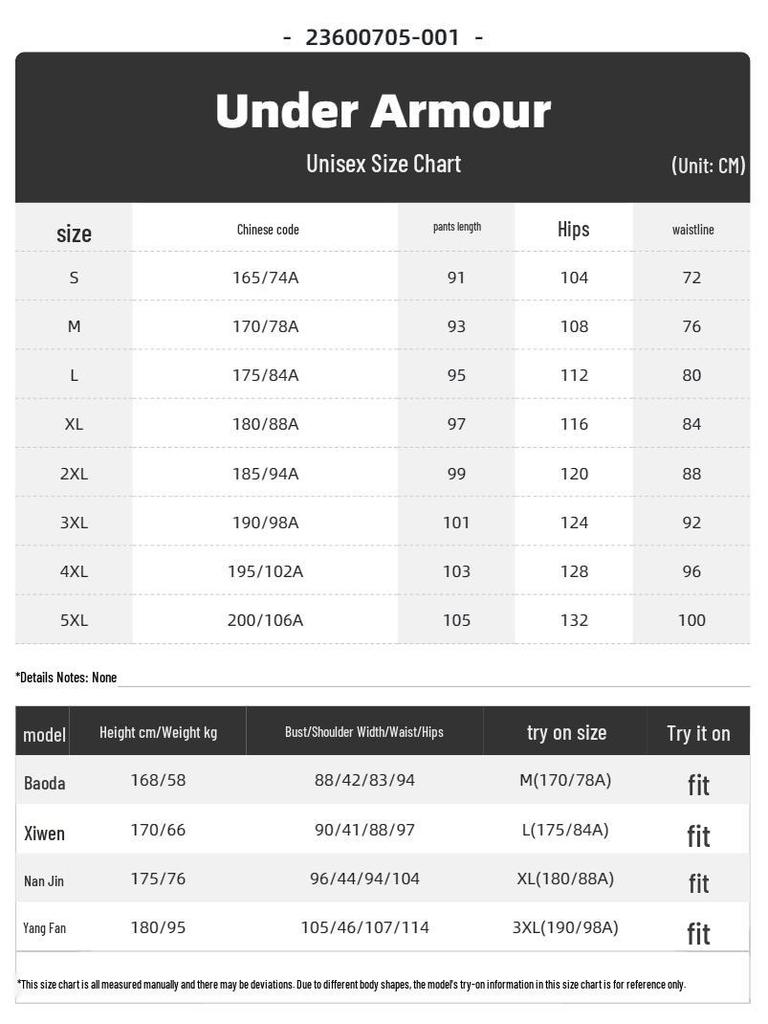Viewport: 768px width, 1024px height.
Task: Click the Under Armour title heading
Action: (383, 110)
